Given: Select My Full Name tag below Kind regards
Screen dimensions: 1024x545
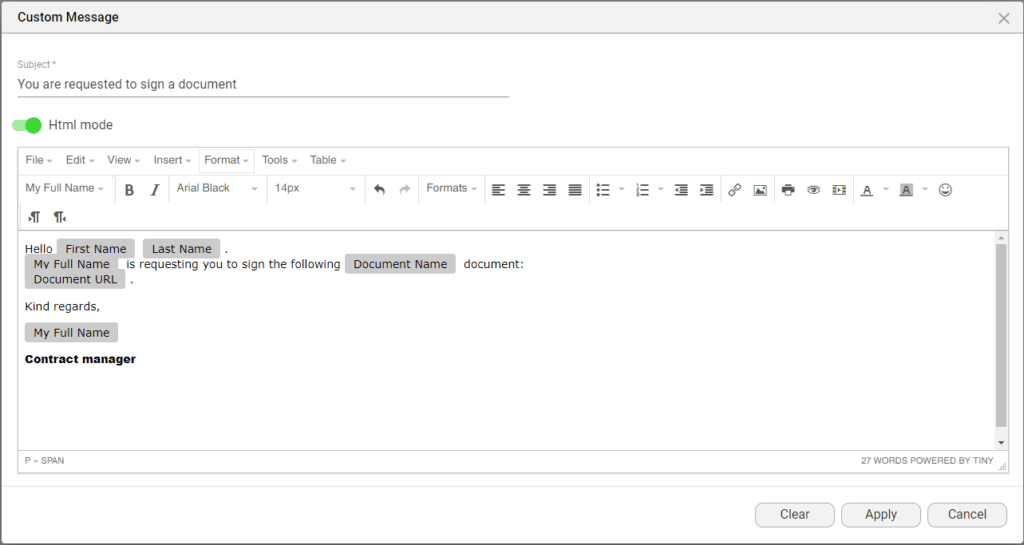Looking at the screenshot, I should [x=72, y=332].
